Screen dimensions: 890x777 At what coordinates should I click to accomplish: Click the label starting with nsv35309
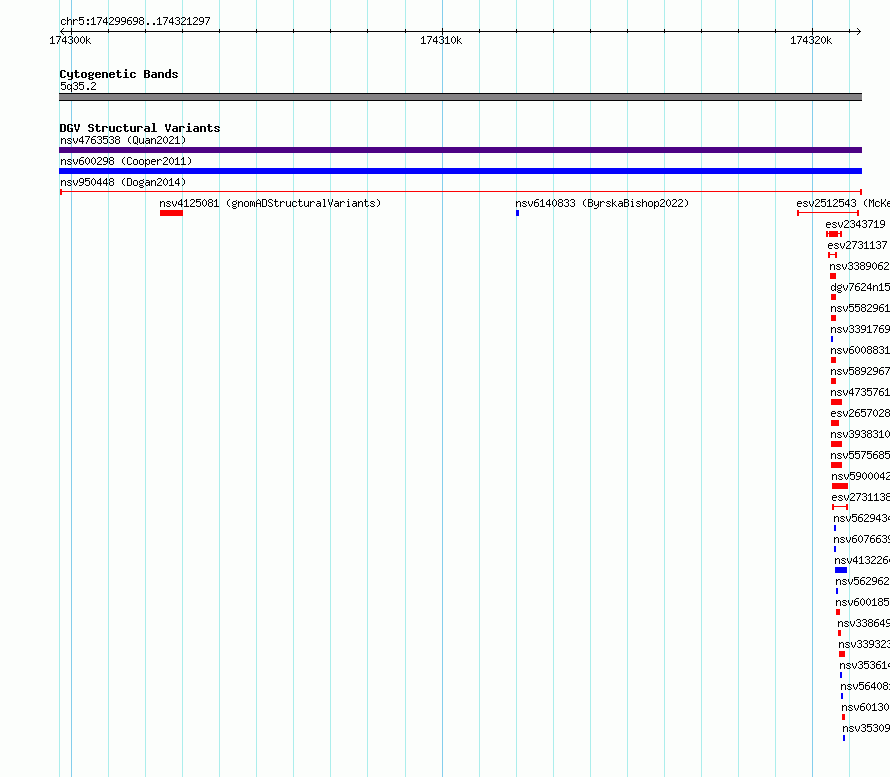866,728
